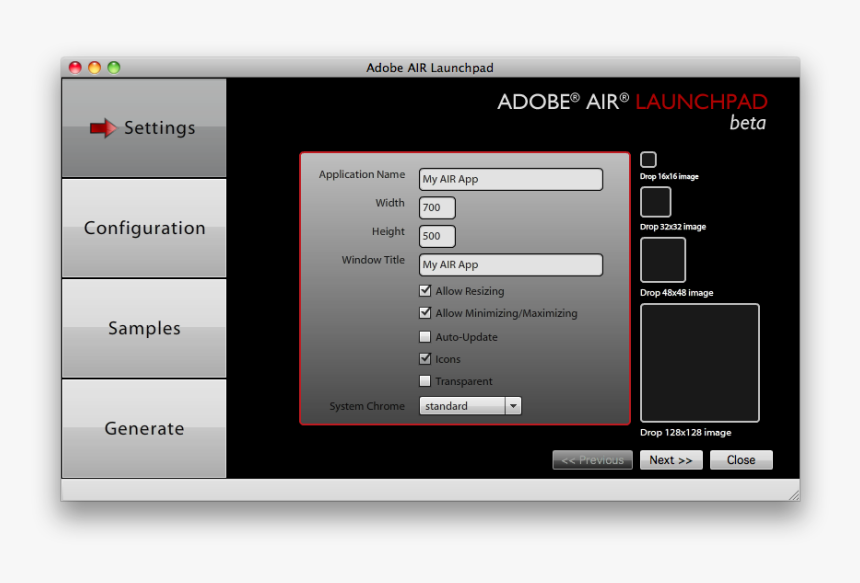Image resolution: width=860 pixels, height=583 pixels.
Task: Go to the Generate section
Action: (x=143, y=428)
